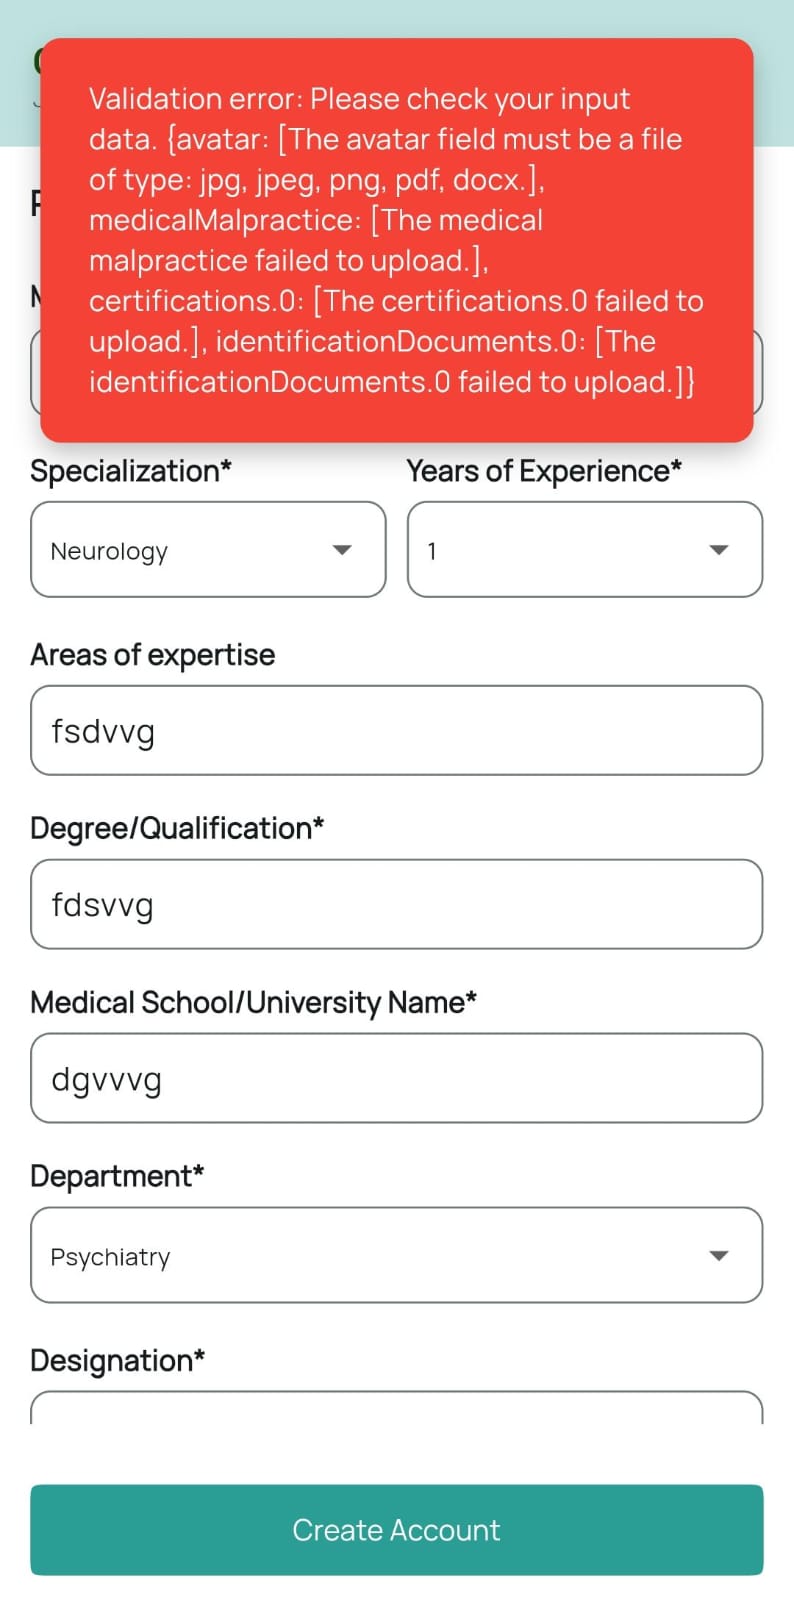Tap the Medical School/University Name label

(x=253, y=1002)
